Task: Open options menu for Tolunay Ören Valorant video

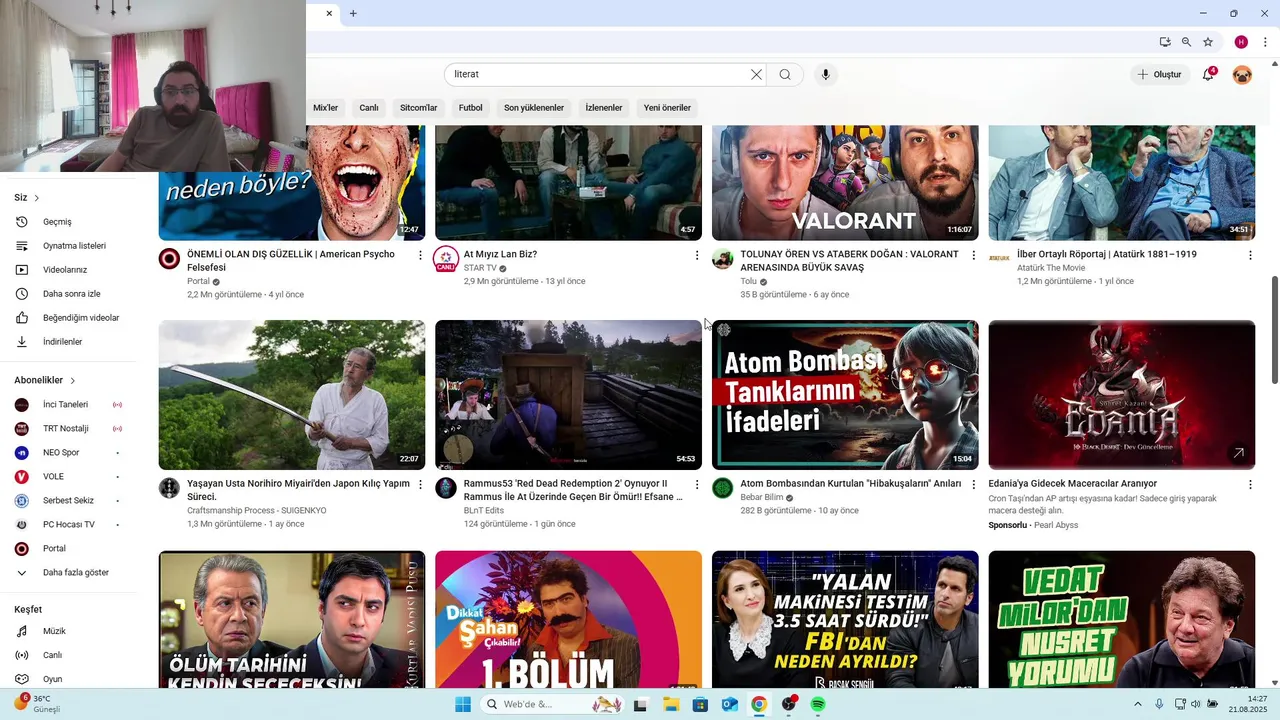Action: pyautogui.click(x=973, y=256)
